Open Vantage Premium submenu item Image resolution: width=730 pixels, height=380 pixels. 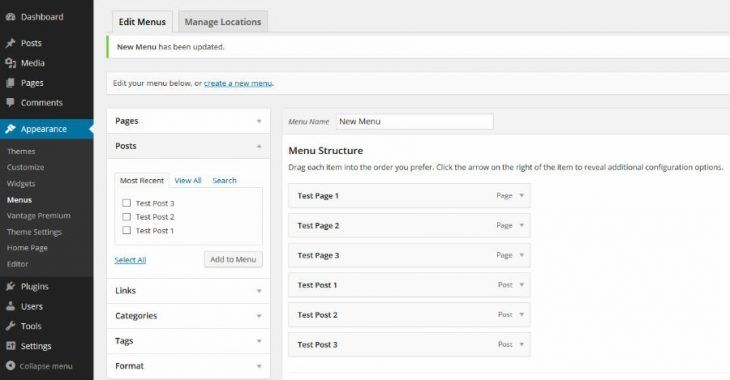[x=39, y=216]
